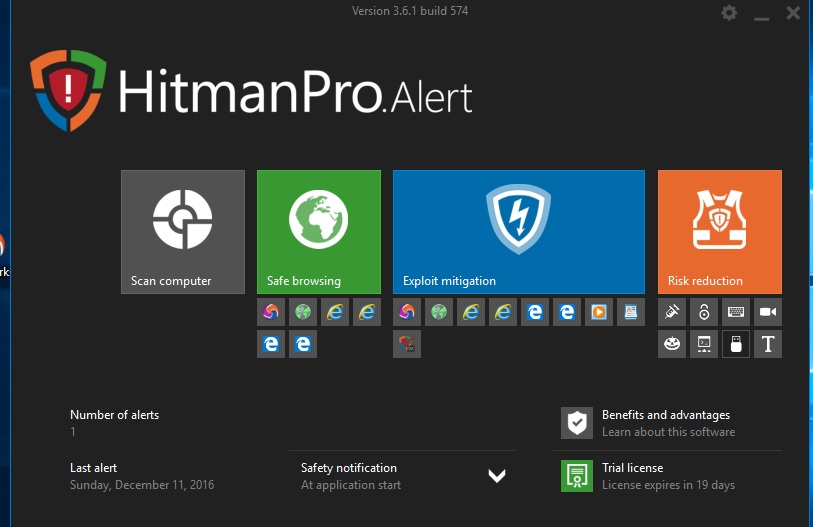
Task: Click the letter T icon
Action: [x=768, y=344]
